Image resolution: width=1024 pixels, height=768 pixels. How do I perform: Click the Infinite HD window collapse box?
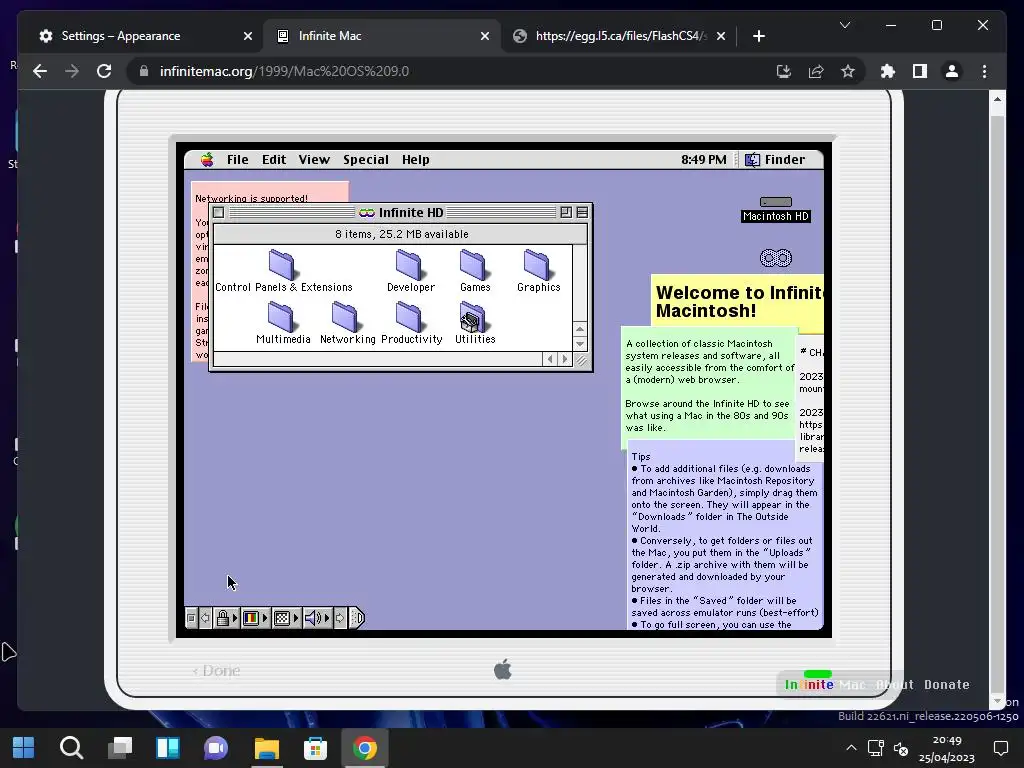tap(582, 212)
